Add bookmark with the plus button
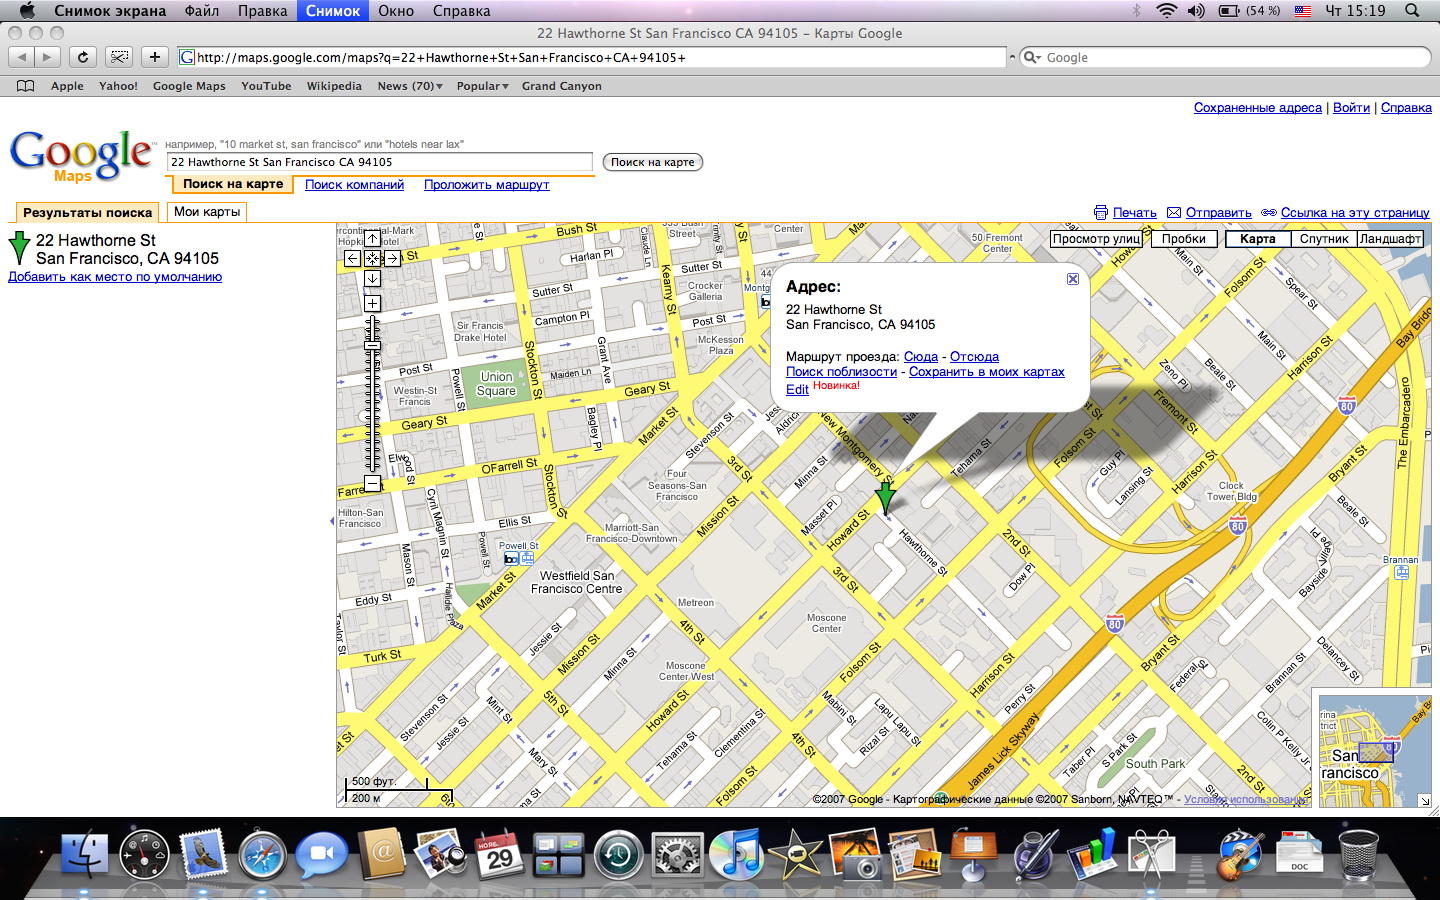Image resolution: width=1440 pixels, height=900 pixels. [x=155, y=57]
